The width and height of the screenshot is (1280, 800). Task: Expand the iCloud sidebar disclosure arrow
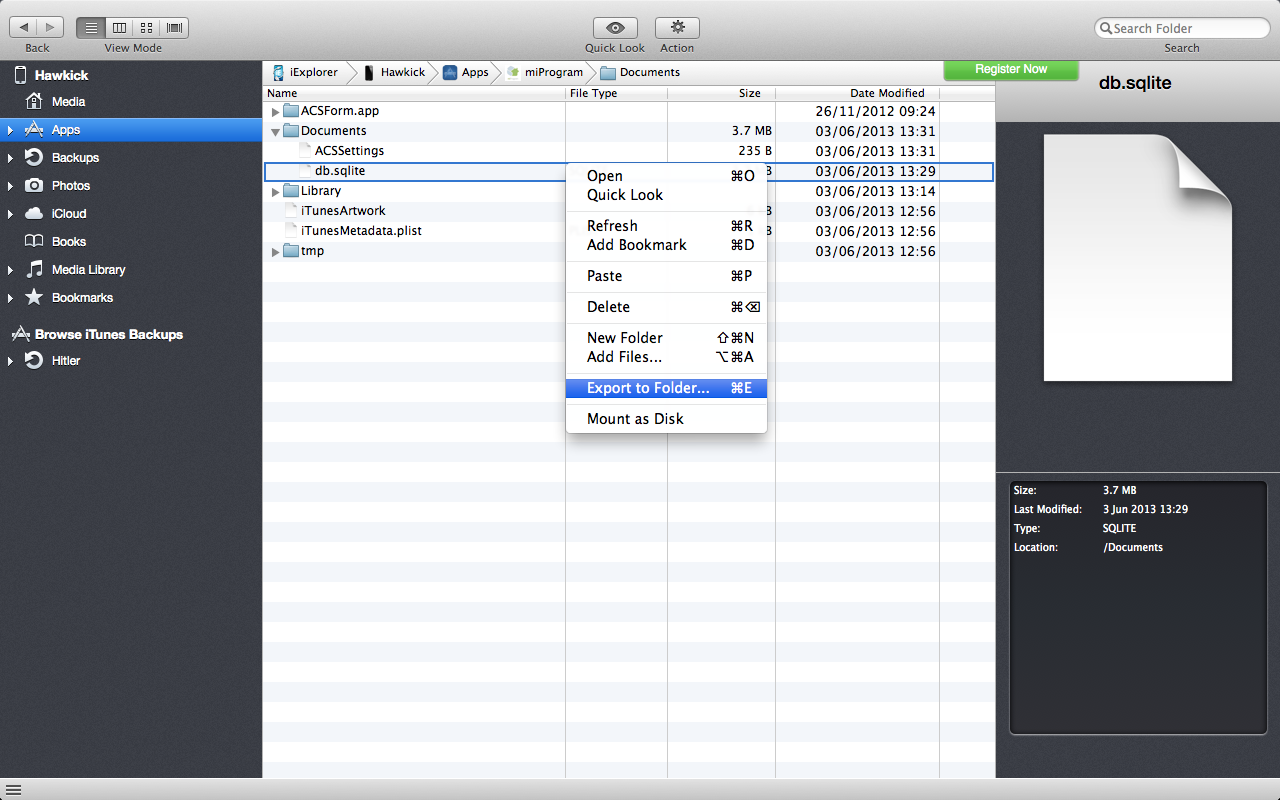10,214
